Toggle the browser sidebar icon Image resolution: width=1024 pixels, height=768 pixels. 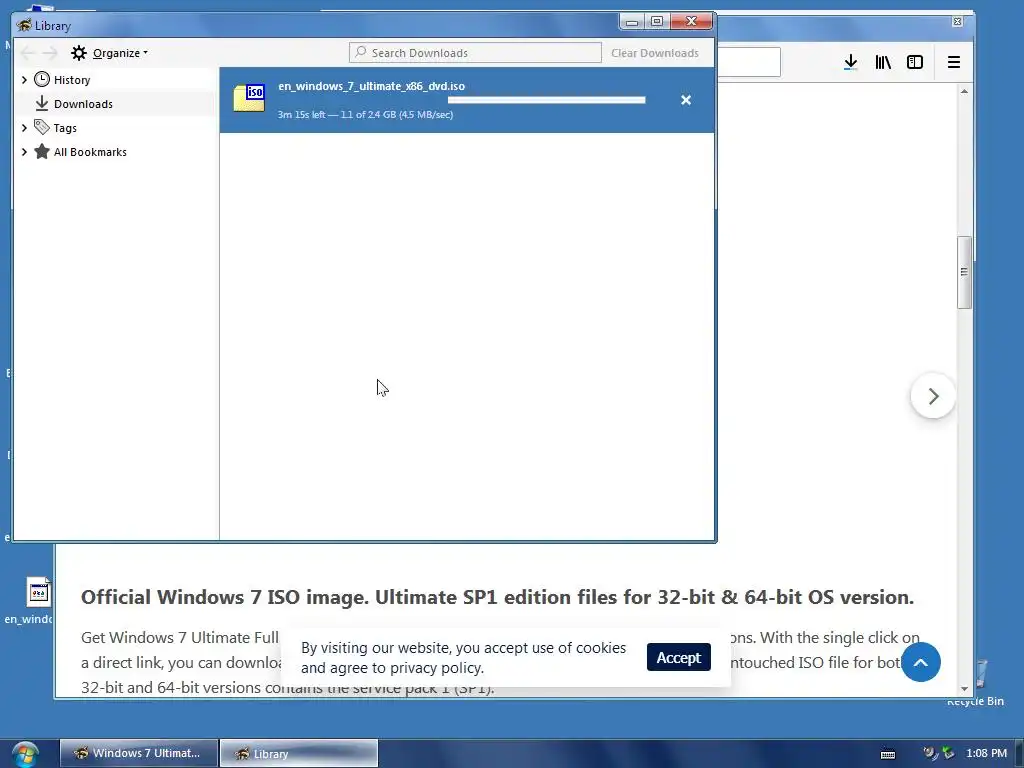click(x=915, y=62)
